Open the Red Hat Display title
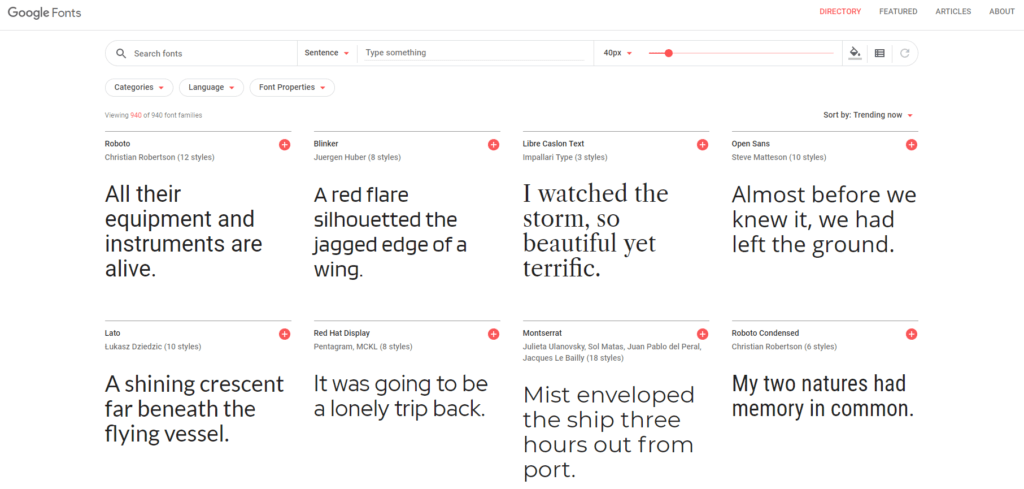The height and width of the screenshot is (489, 1024). click(x=342, y=333)
